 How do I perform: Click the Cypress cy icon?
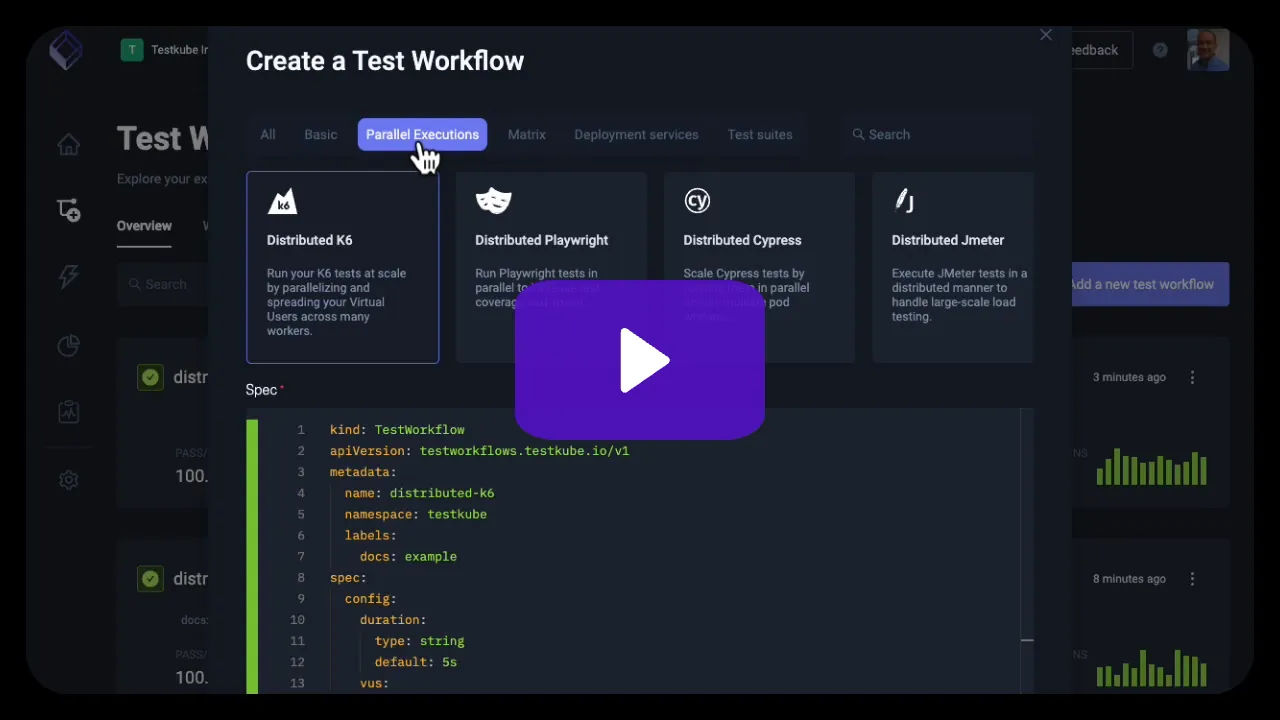[x=697, y=201]
